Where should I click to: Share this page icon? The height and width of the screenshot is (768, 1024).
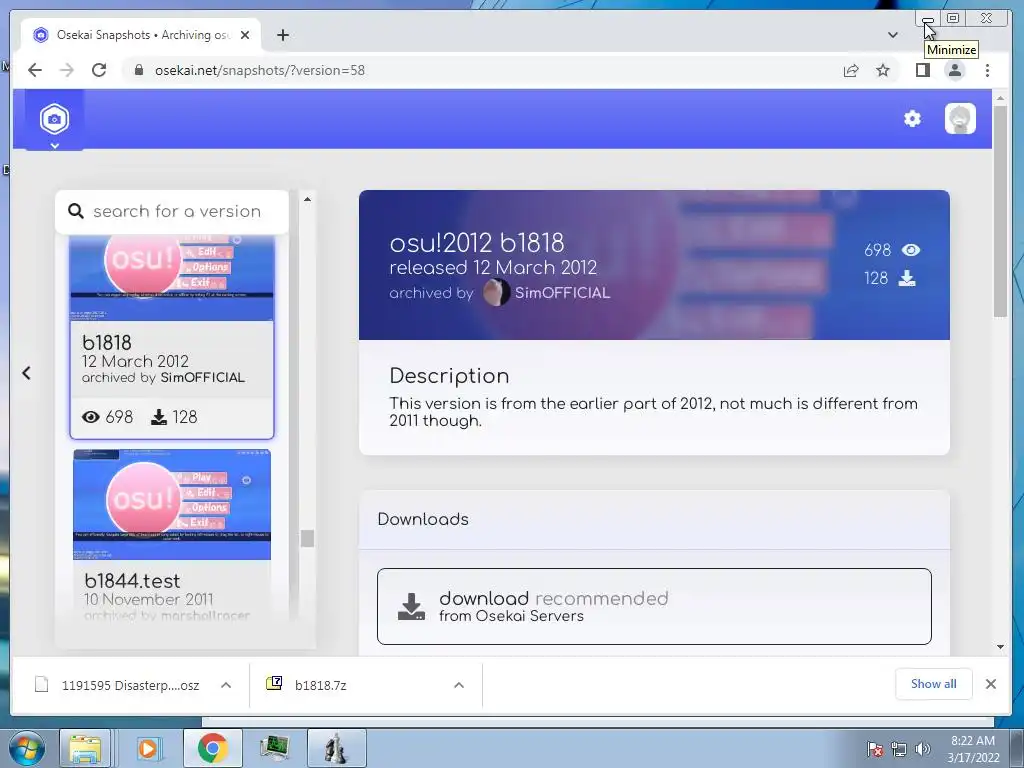[850, 71]
